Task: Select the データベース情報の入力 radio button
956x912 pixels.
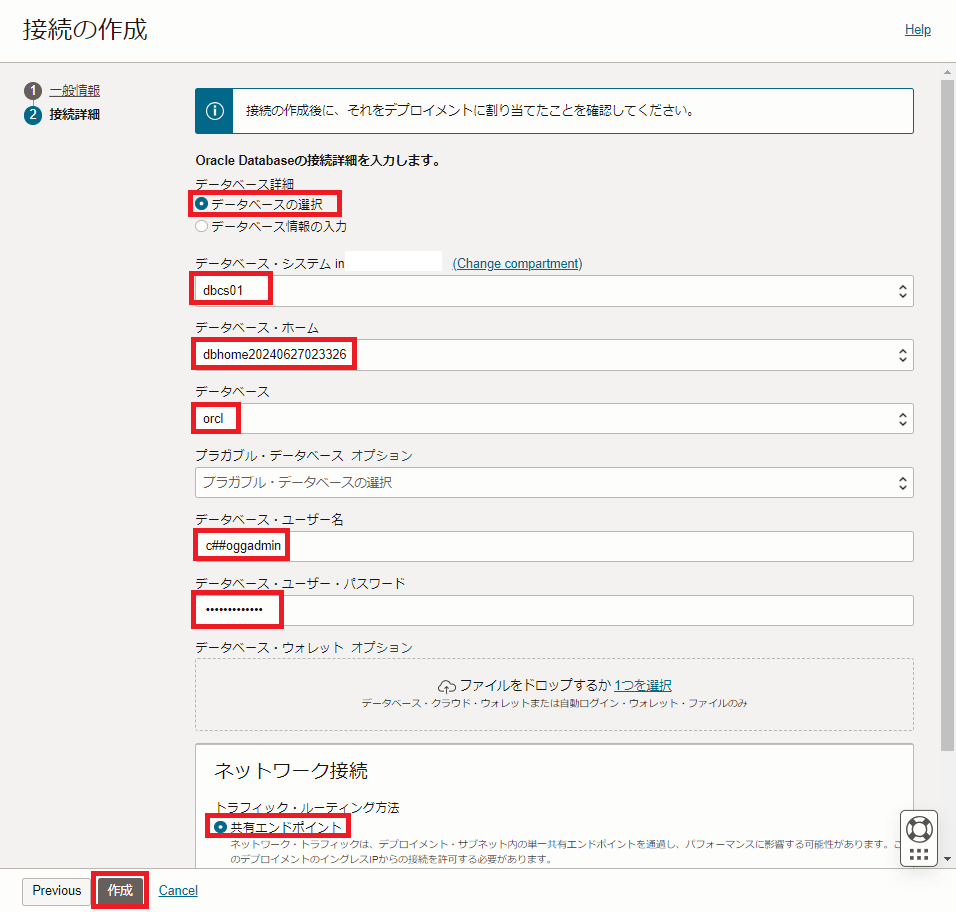Action: [x=202, y=227]
